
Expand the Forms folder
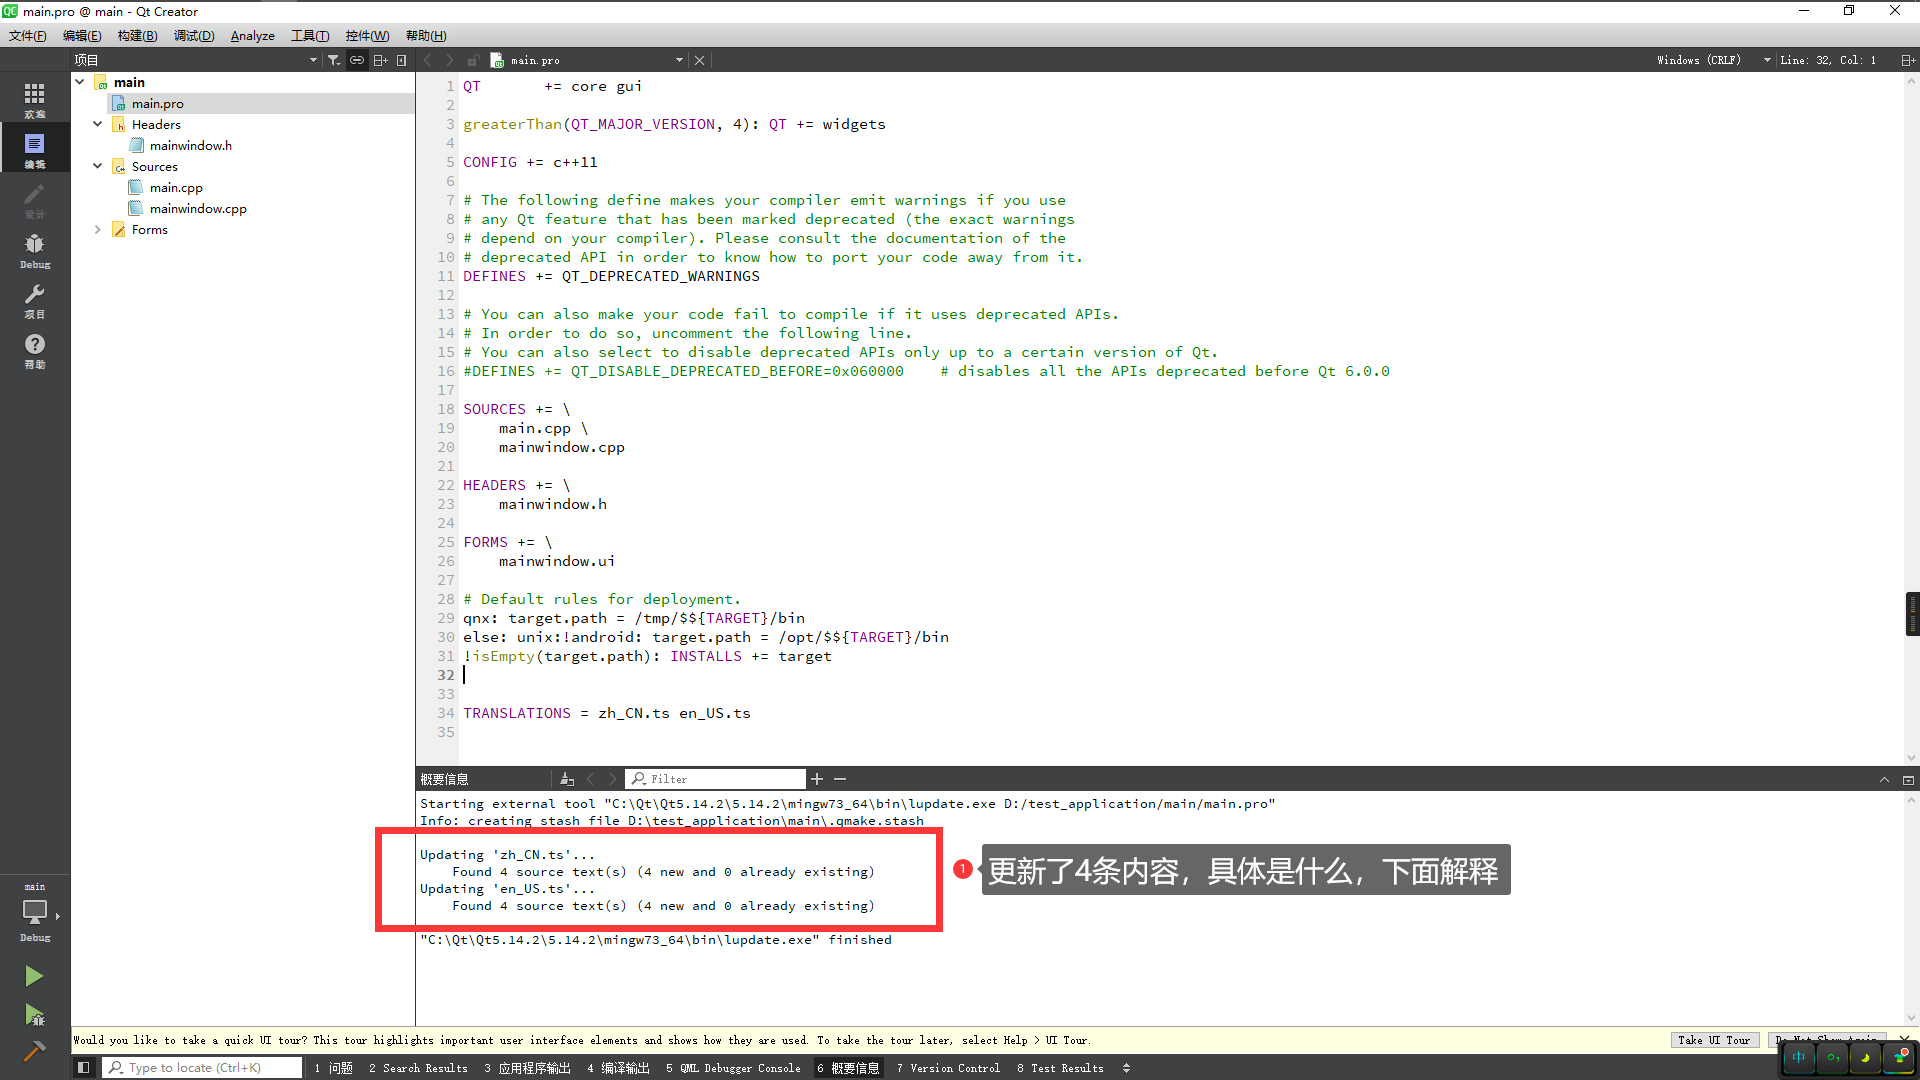coord(98,229)
